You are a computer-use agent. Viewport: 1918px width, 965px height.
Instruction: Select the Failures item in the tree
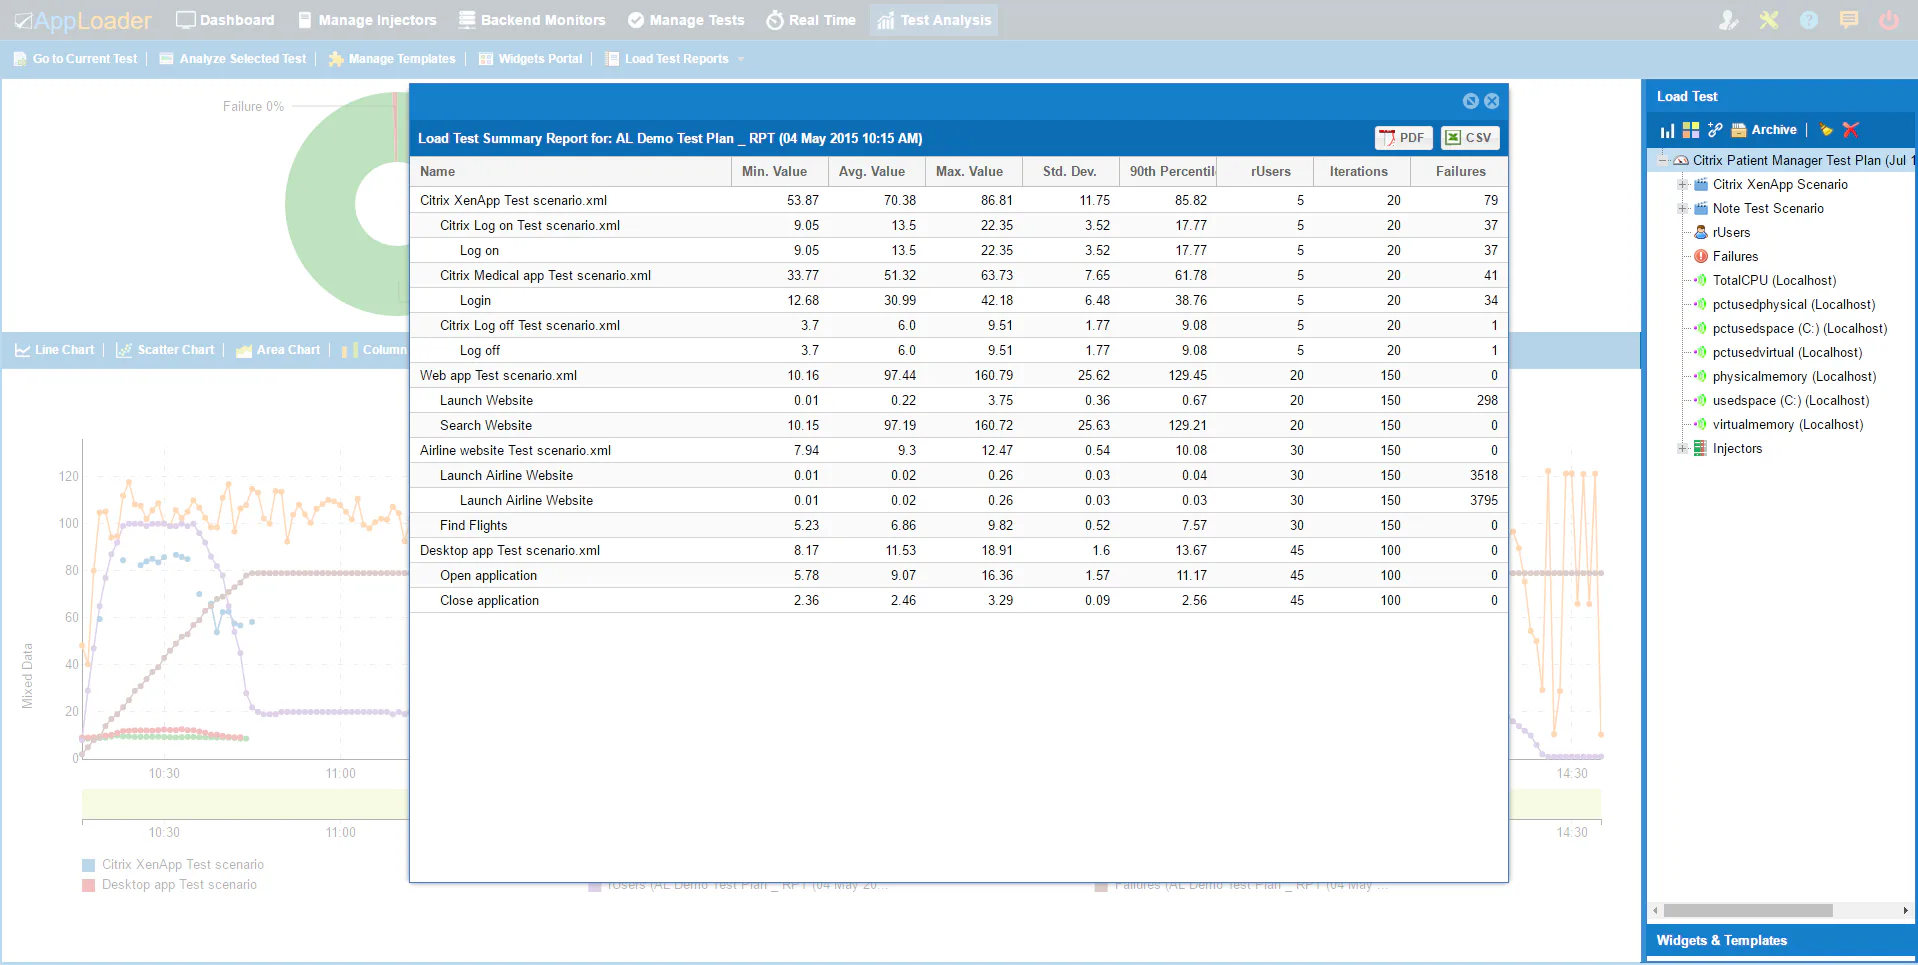point(1735,256)
